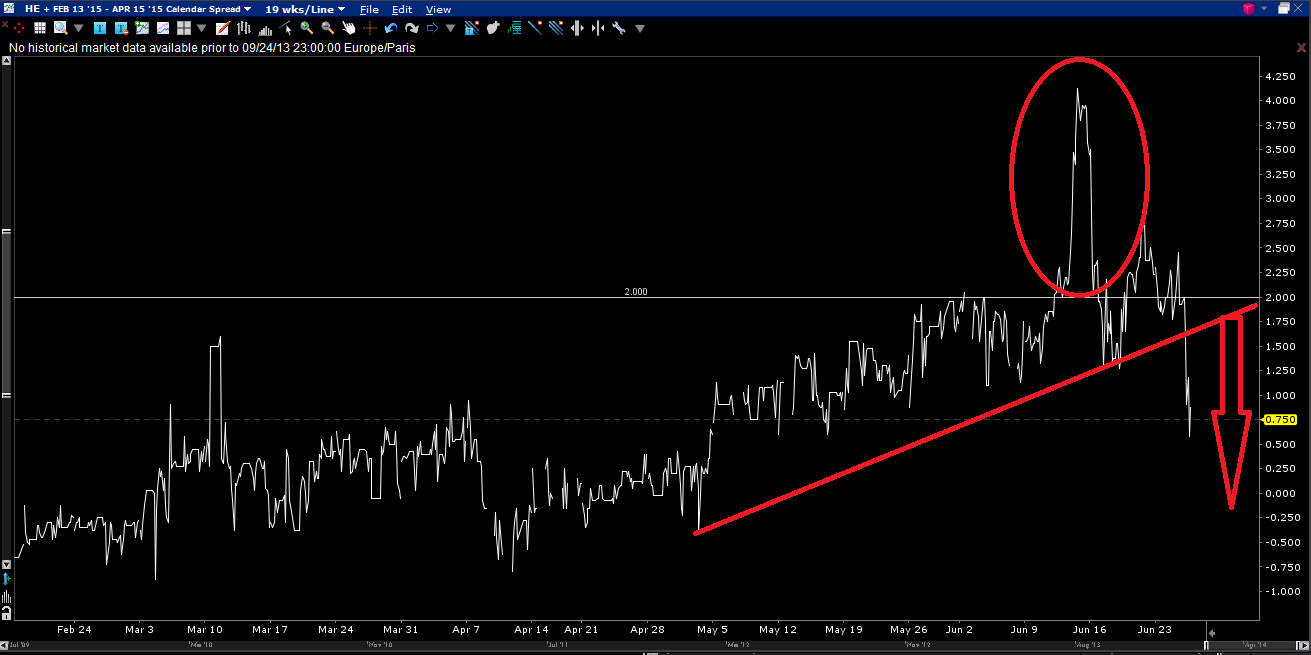Viewport: 1311px width, 655px height.
Task: Toggle the gridlines display icon
Action: click(40, 28)
